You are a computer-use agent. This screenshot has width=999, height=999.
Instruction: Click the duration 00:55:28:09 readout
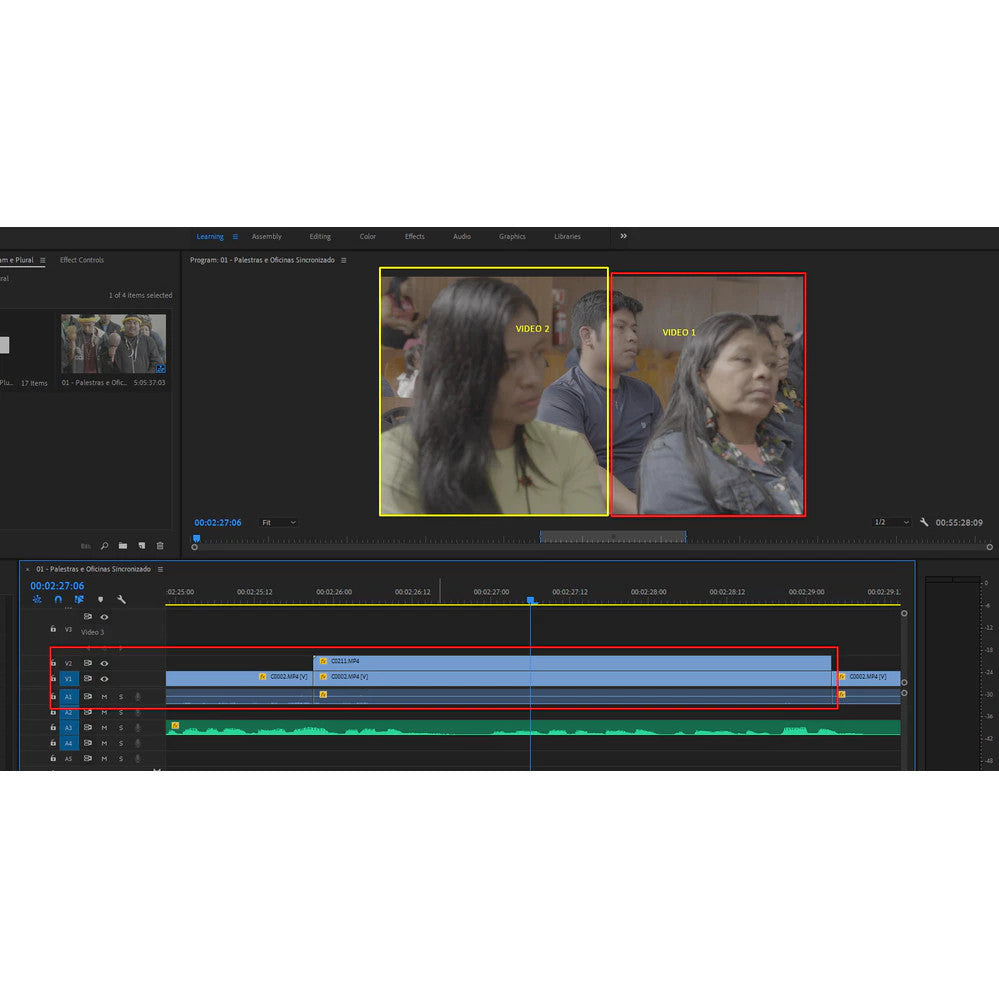959,522
